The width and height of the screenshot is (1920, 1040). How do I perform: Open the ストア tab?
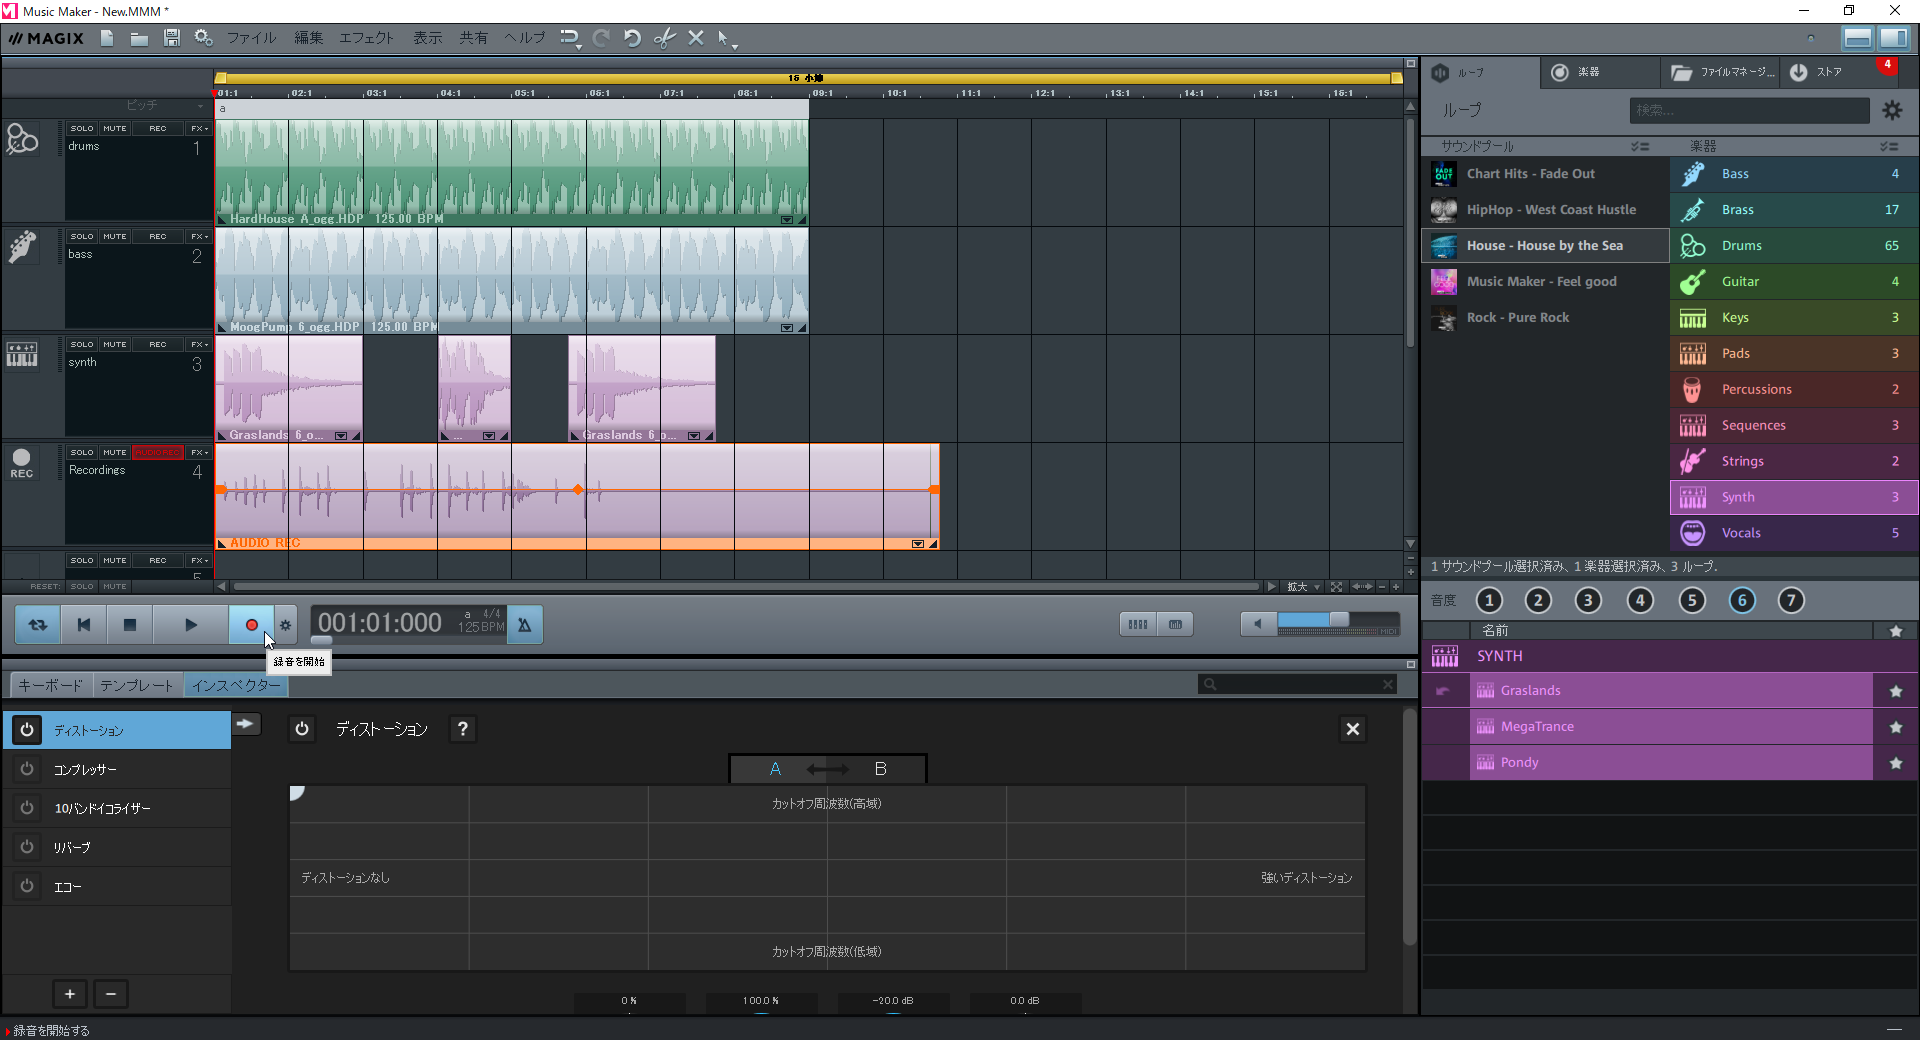tap(1830, 72)
